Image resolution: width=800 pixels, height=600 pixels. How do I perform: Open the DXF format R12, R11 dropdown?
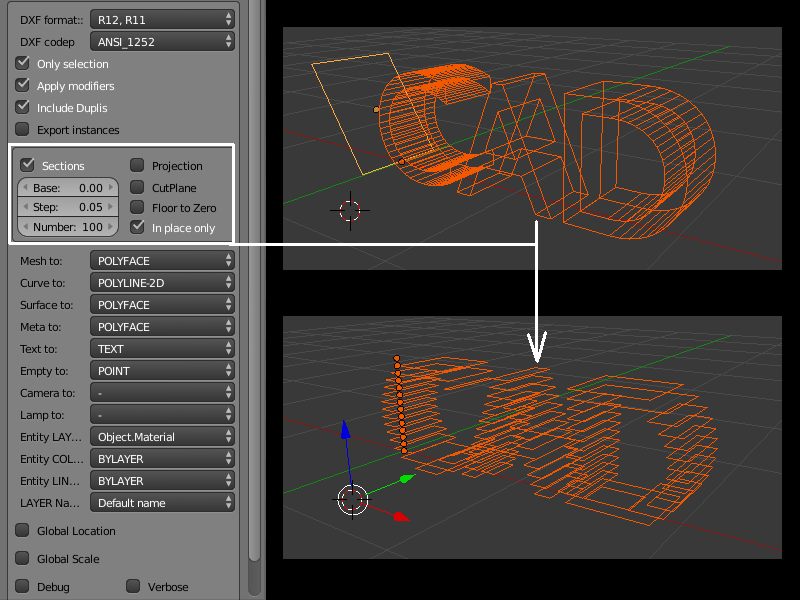pyautogui.click(x=162, y=19)
